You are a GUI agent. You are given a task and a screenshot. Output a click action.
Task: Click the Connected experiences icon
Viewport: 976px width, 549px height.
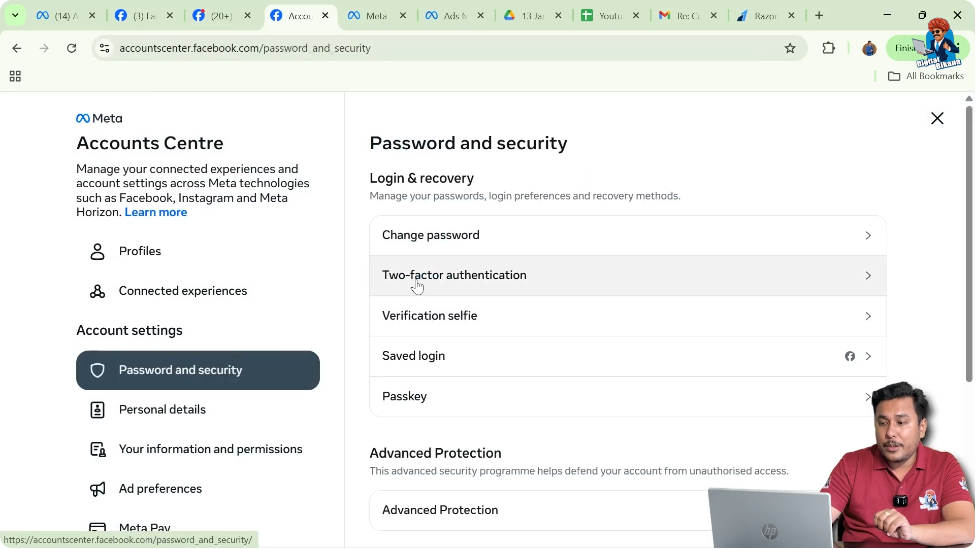point(97,291)
